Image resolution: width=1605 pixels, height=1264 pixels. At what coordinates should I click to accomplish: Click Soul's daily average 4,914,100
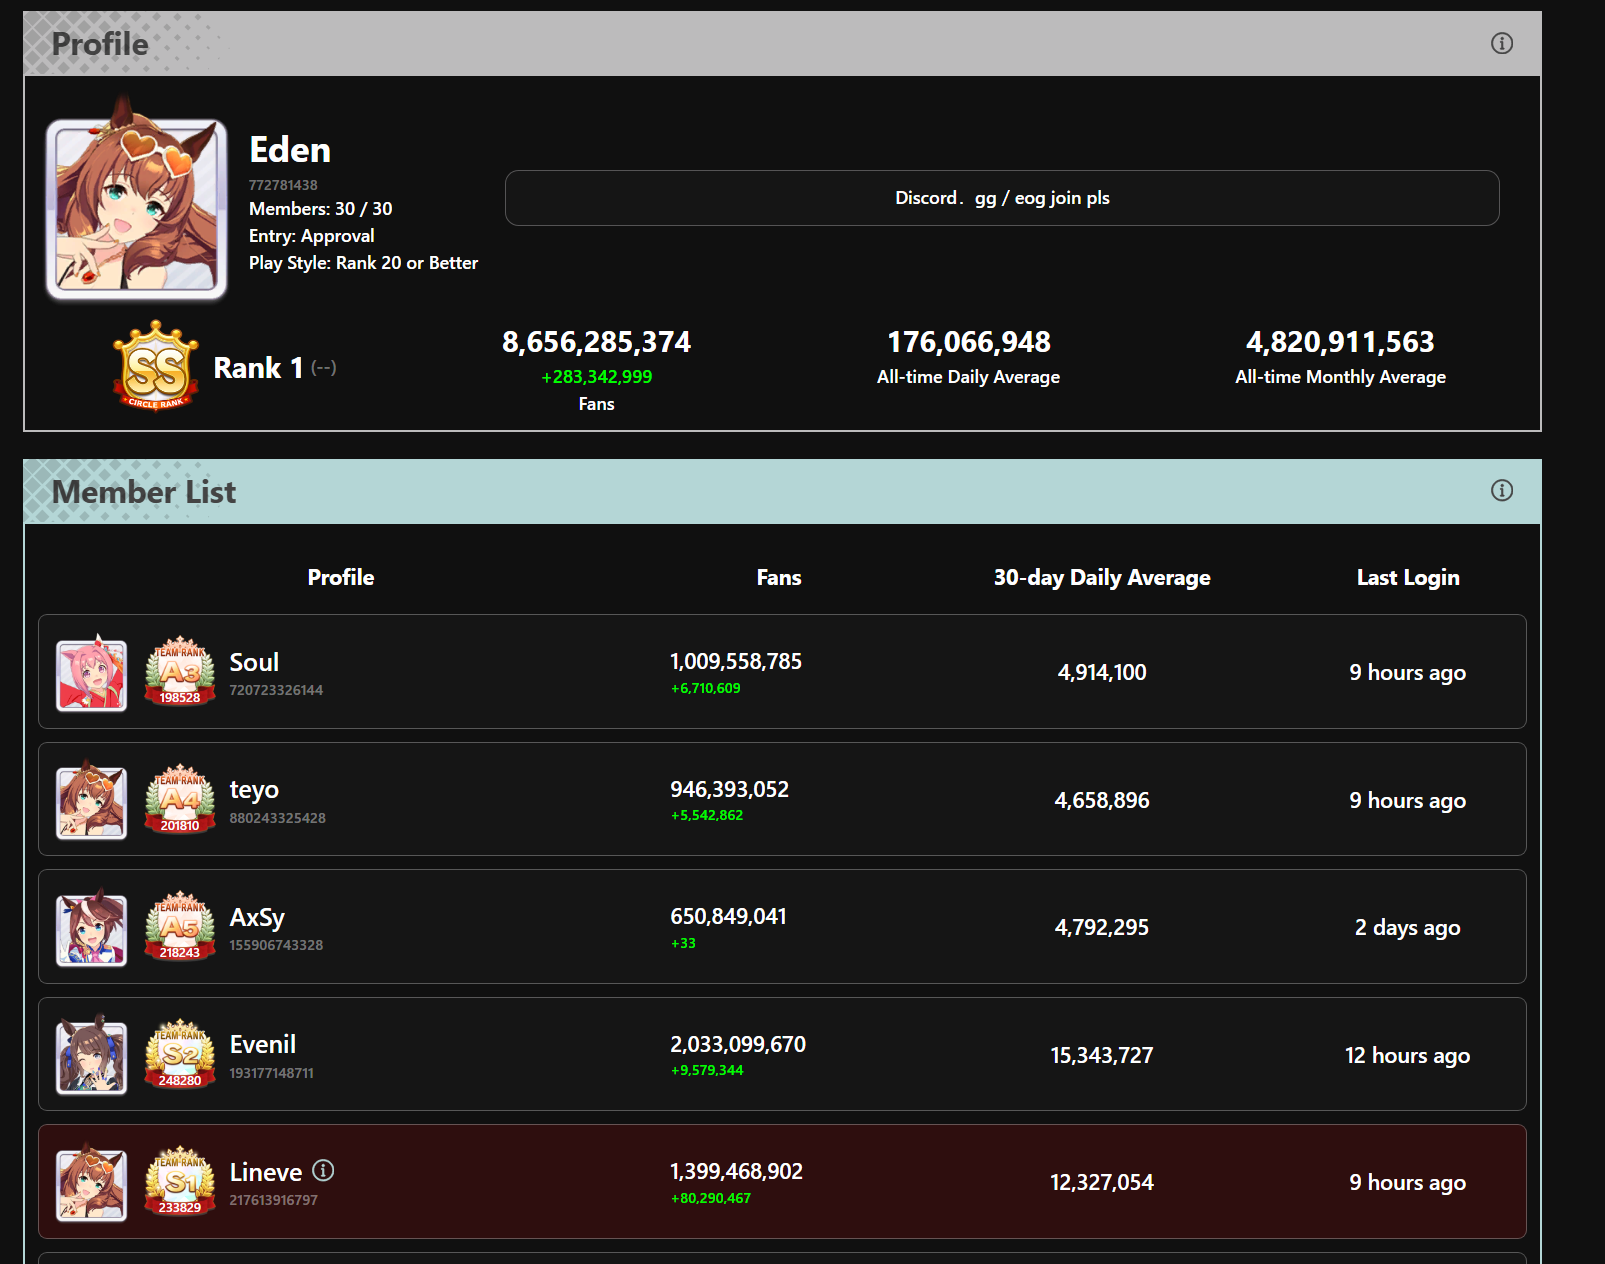(x=1102, y=672)
